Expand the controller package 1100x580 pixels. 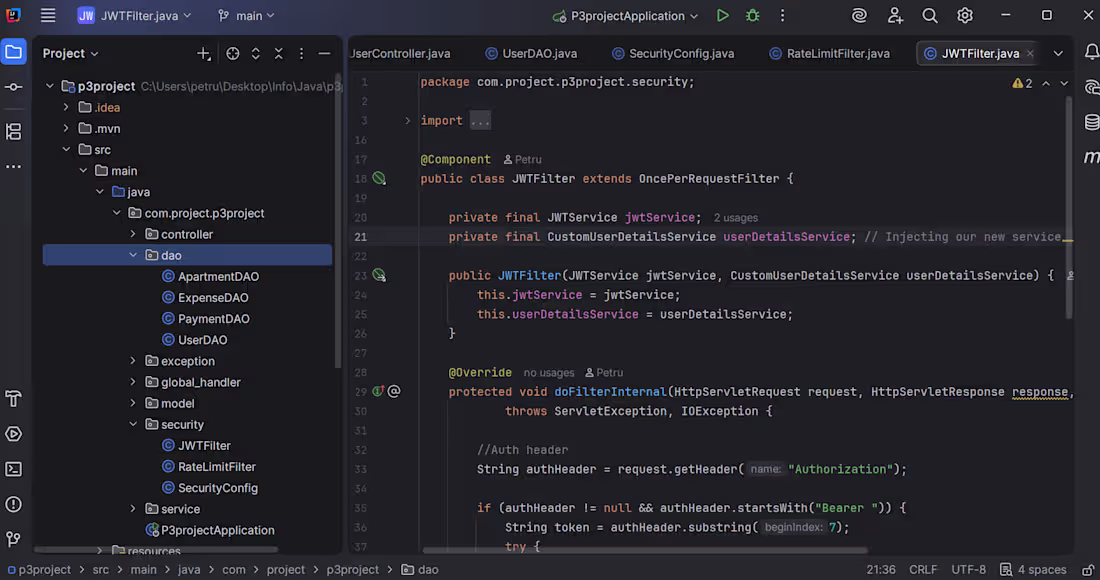[133, 234]
